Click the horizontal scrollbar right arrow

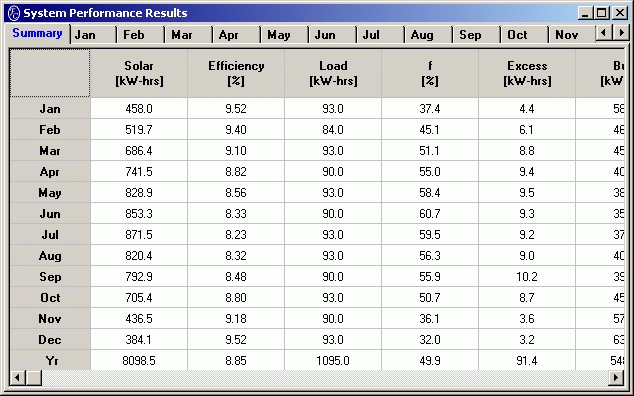point(616,378)
